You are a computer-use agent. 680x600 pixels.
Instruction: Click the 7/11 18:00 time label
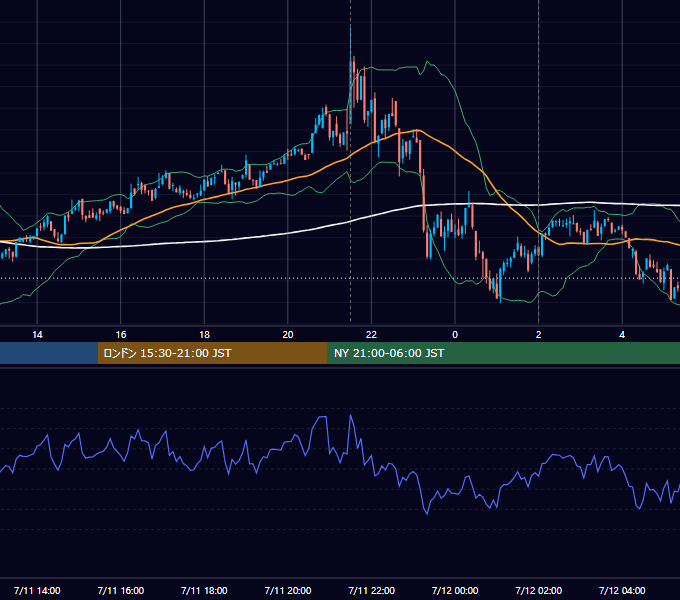(204, 590)
